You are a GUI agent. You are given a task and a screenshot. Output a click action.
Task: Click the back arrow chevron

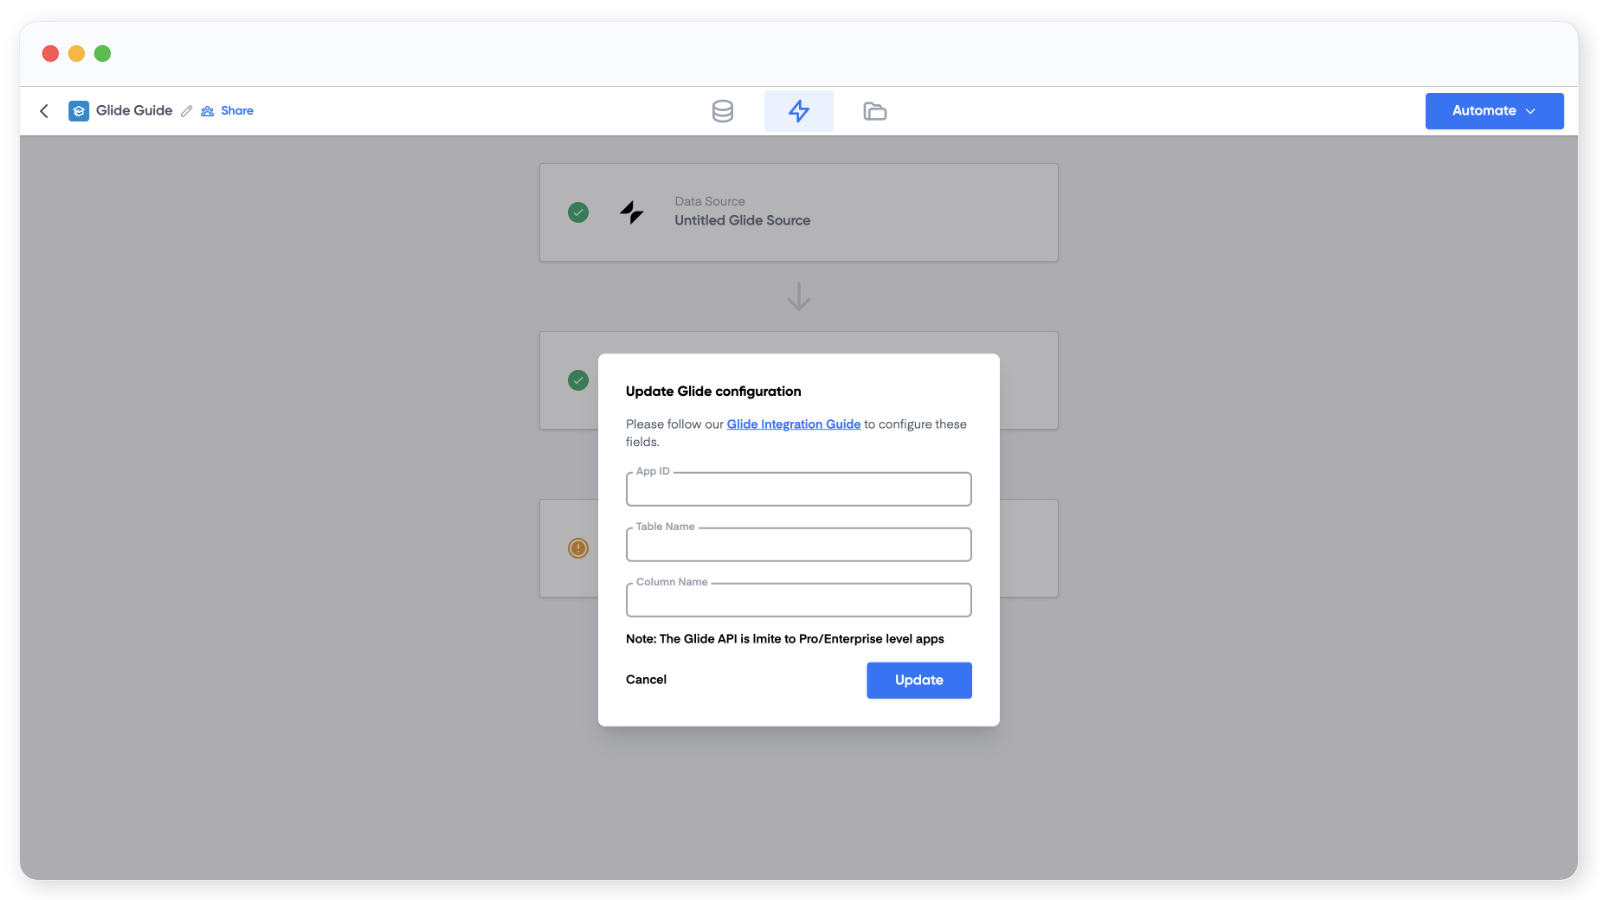point(44,111)
